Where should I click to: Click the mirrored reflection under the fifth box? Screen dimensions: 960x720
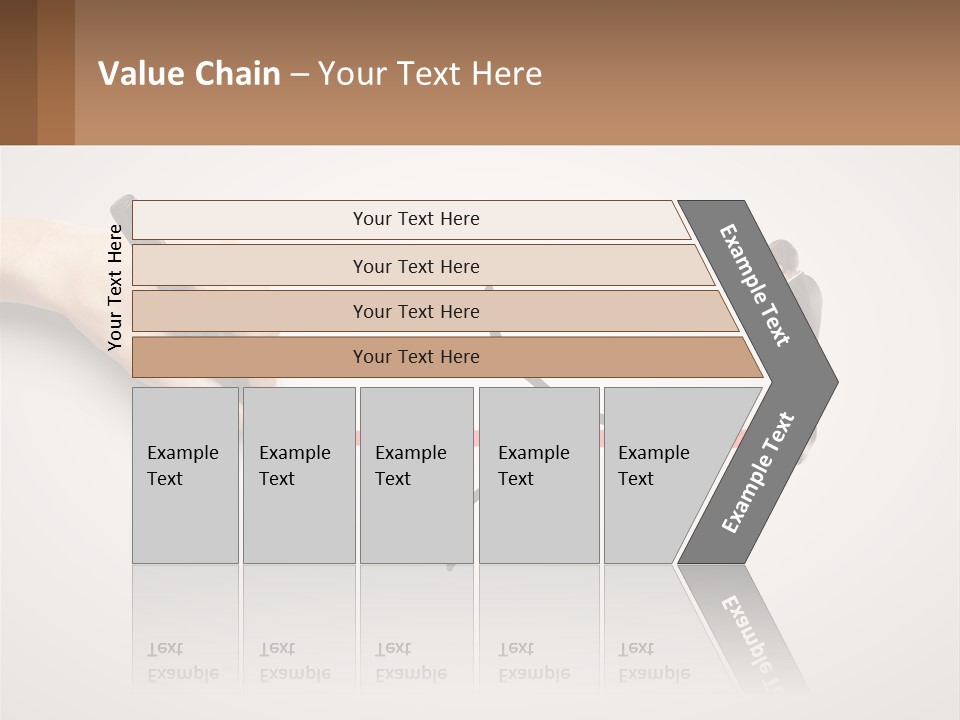653,661
